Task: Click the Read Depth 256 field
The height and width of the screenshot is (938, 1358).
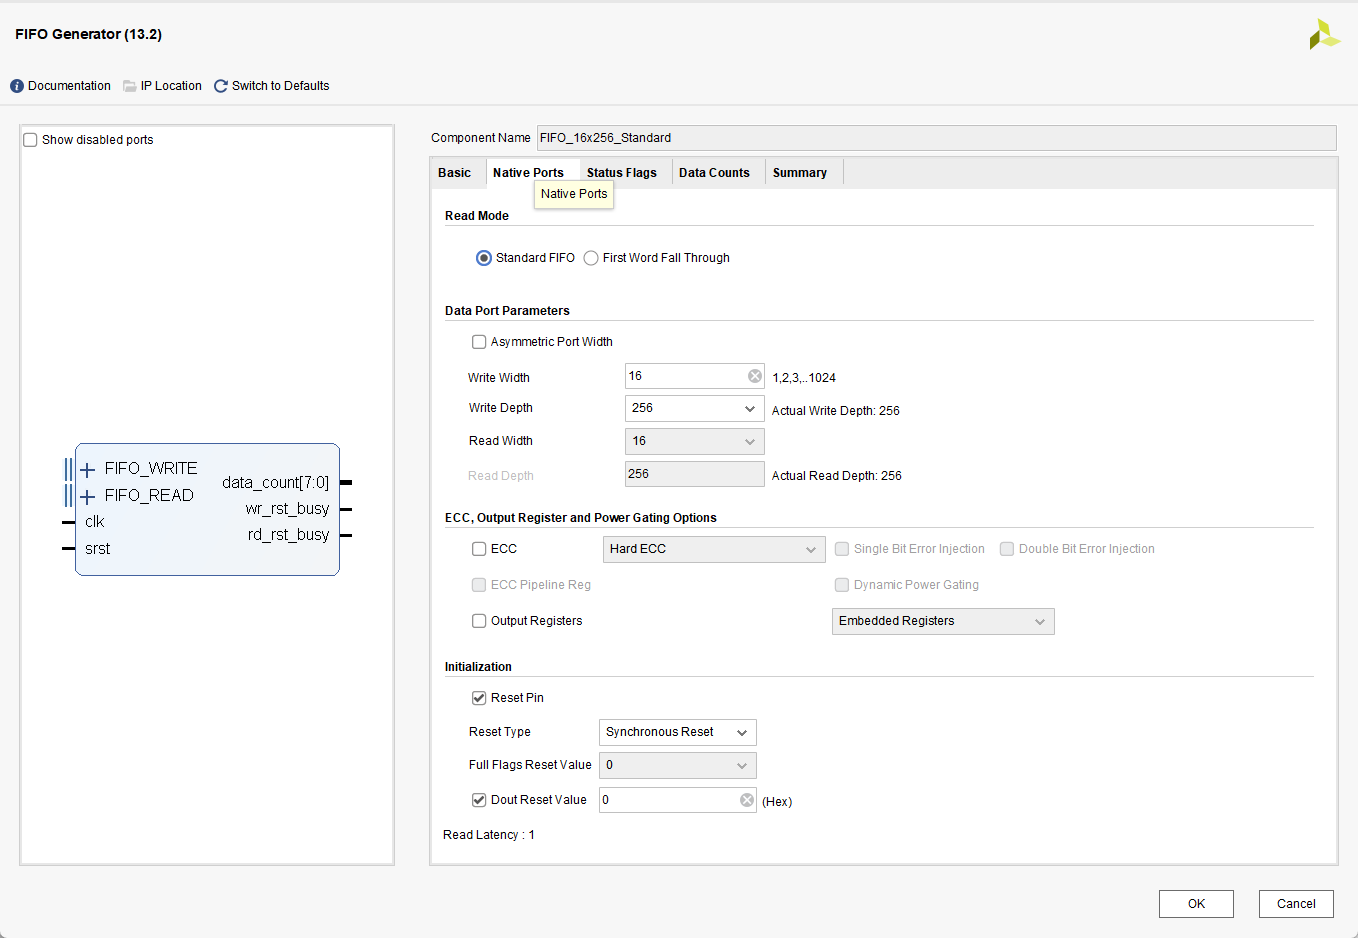Action: point(695,474)
